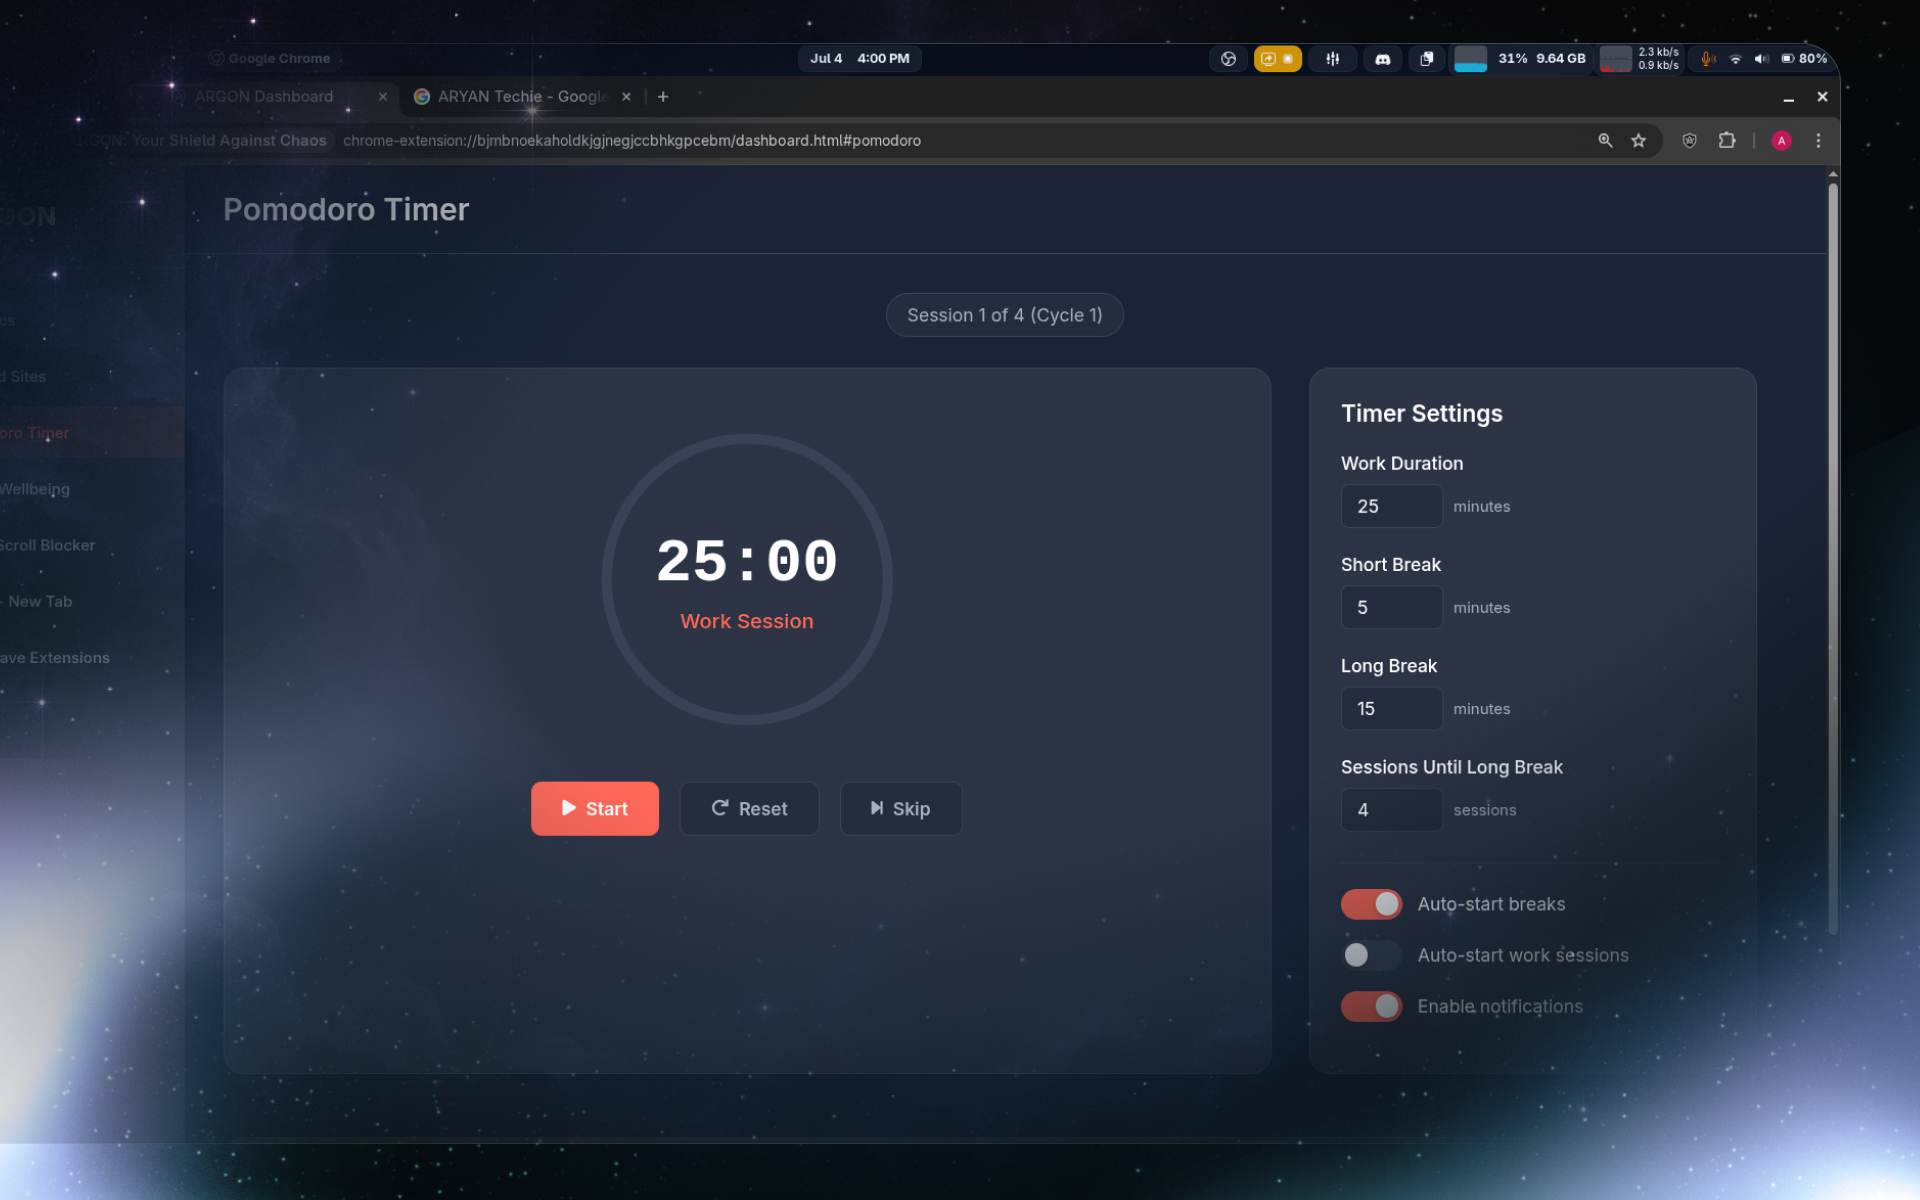This screenshot has height=1200, width=1920.
Task: Click the Work Session label
Action: [x=746, y=621]
